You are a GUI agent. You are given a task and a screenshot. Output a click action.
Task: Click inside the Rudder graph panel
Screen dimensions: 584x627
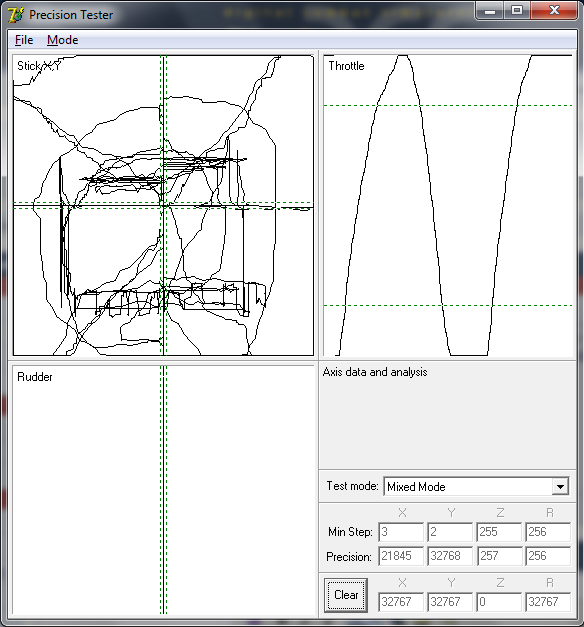point(163,489)
